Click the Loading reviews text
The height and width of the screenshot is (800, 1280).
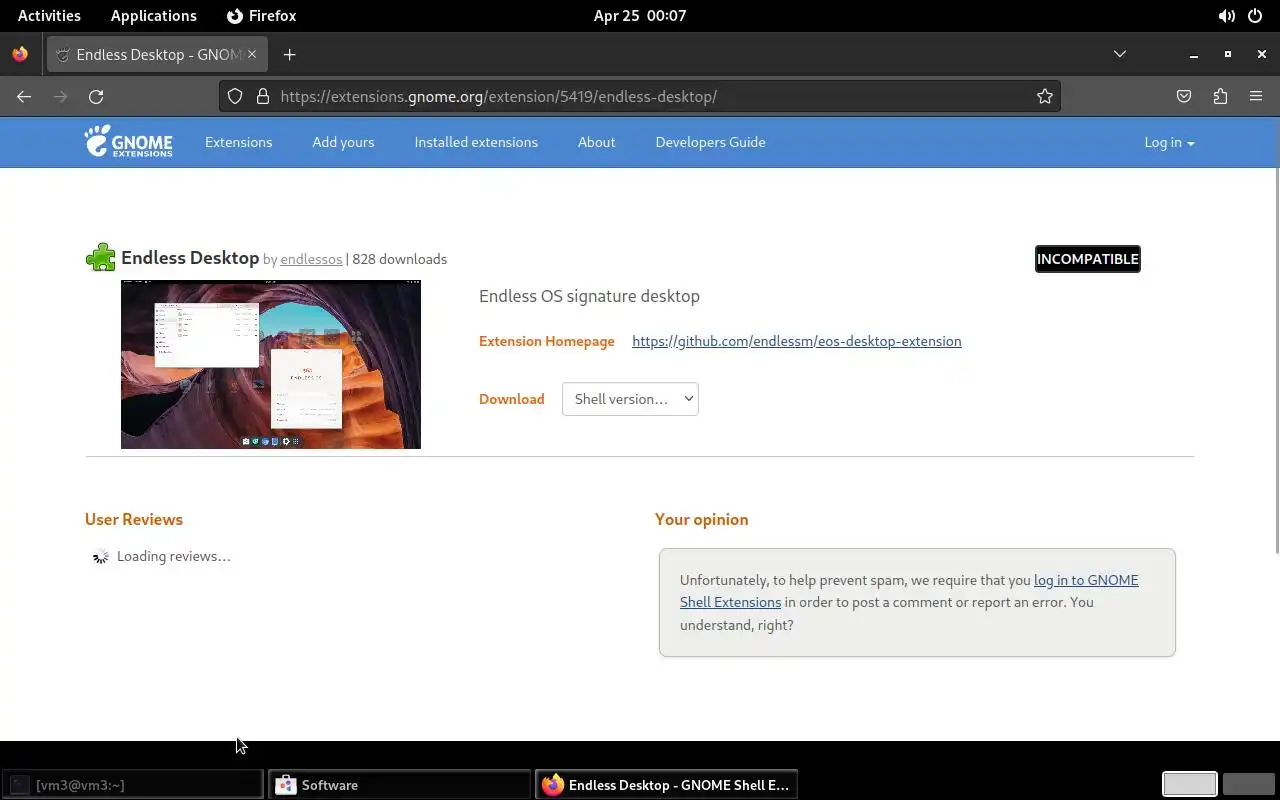click(x=174, y=556)
